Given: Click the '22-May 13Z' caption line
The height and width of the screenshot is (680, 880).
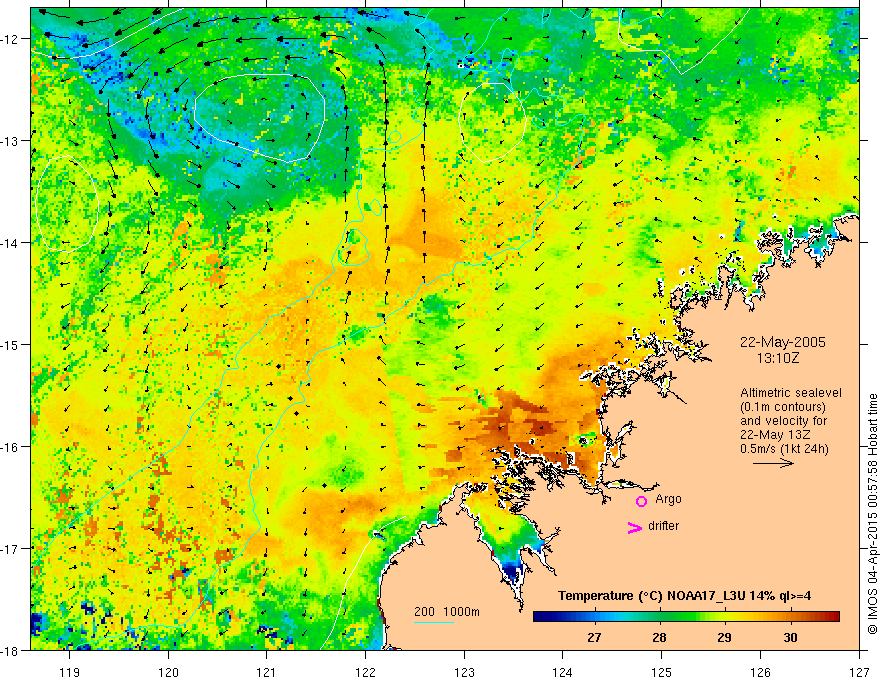Looking at the screenshot, I should [775, 435].
